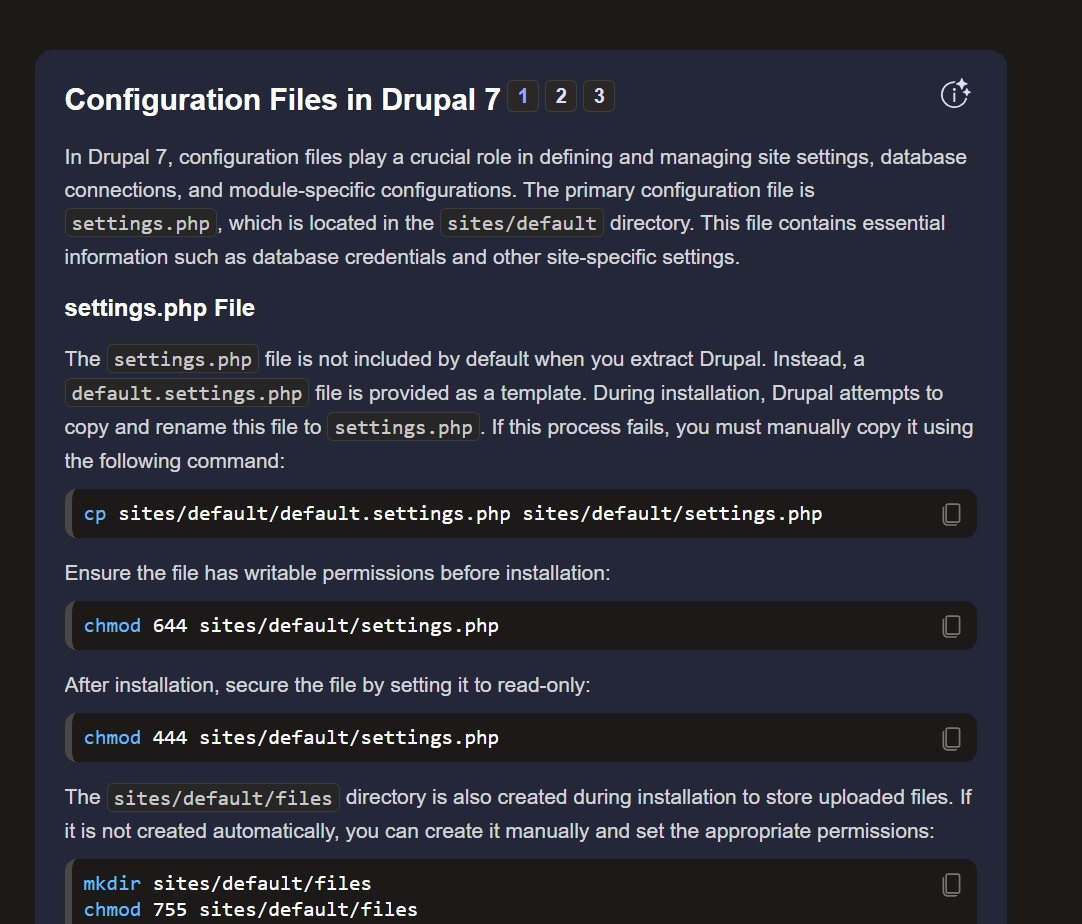Open the AI info icon at top right

(x=956, y=94)
